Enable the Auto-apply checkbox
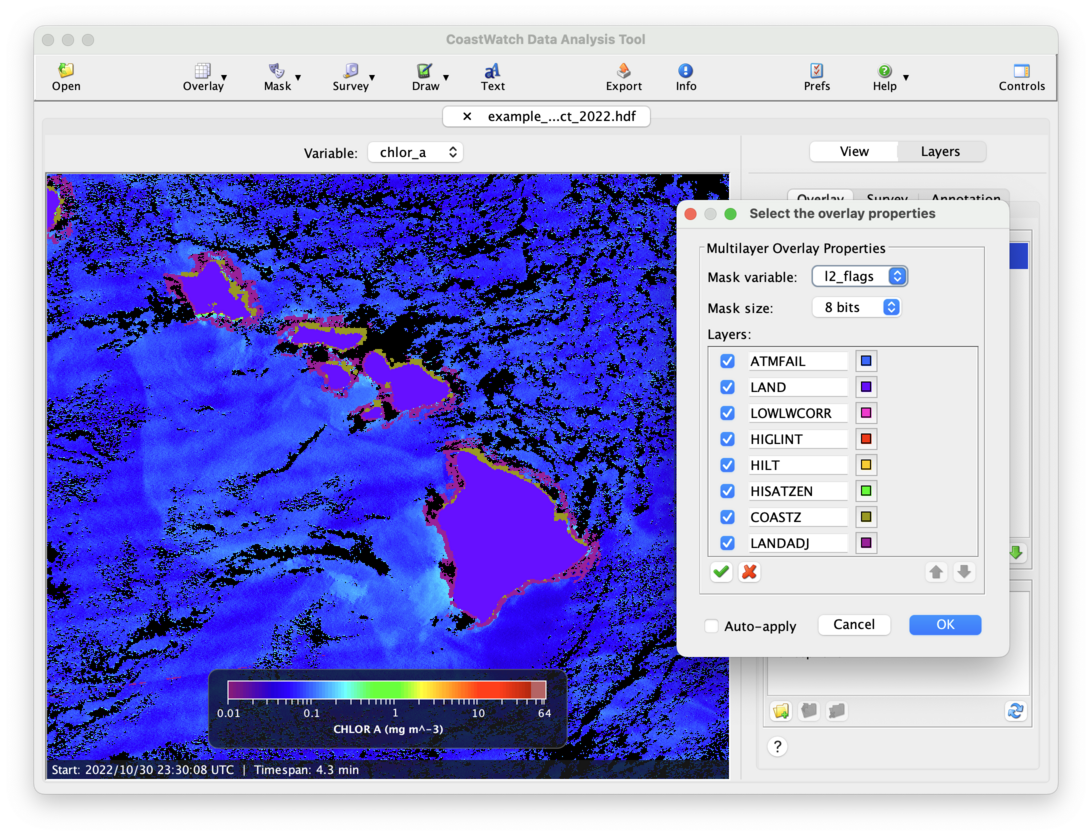The image size is (1092, 836). coord(711,626)
